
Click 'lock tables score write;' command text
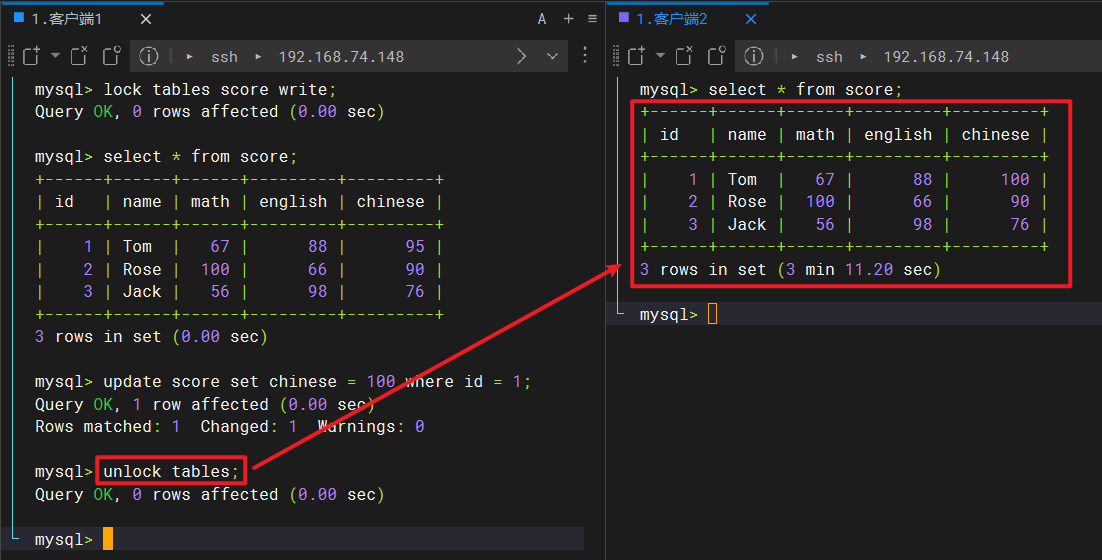[220, 90]
